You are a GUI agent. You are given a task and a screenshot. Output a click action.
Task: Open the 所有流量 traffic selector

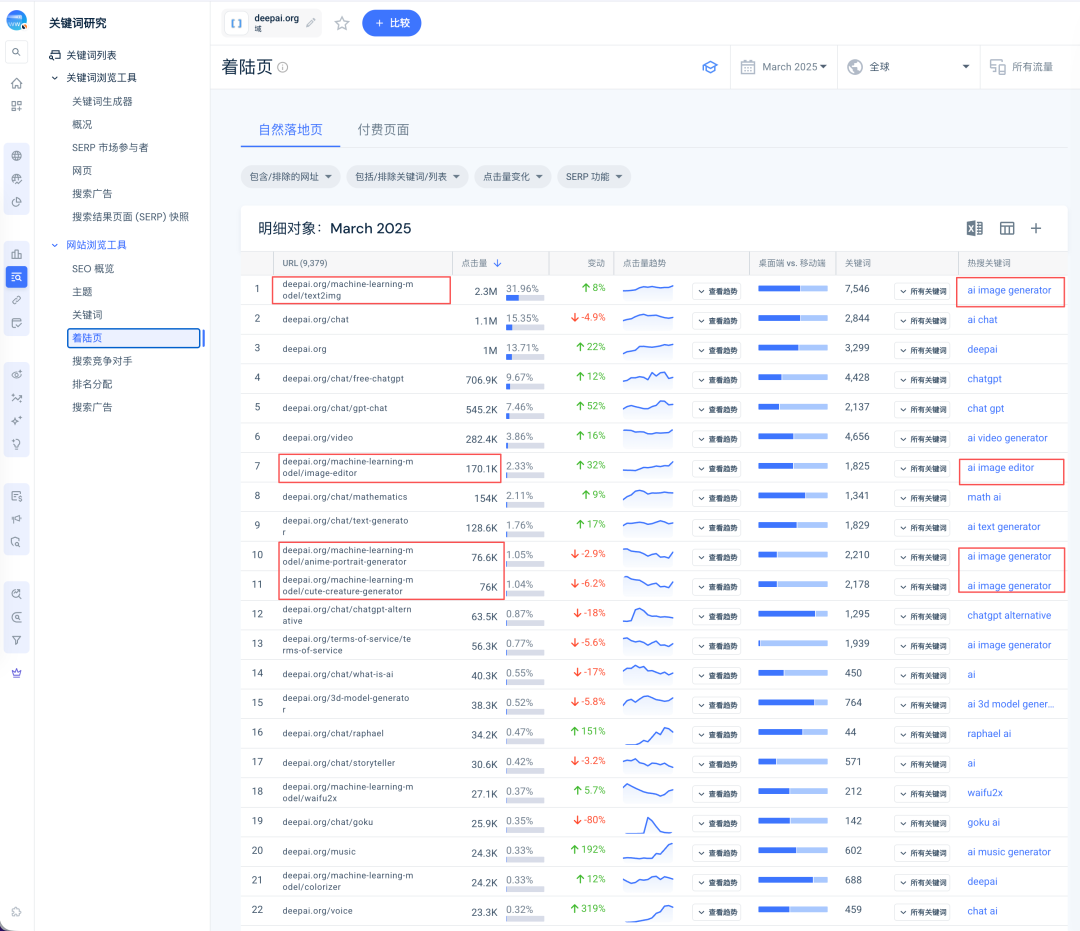(x=1022, y=67)
